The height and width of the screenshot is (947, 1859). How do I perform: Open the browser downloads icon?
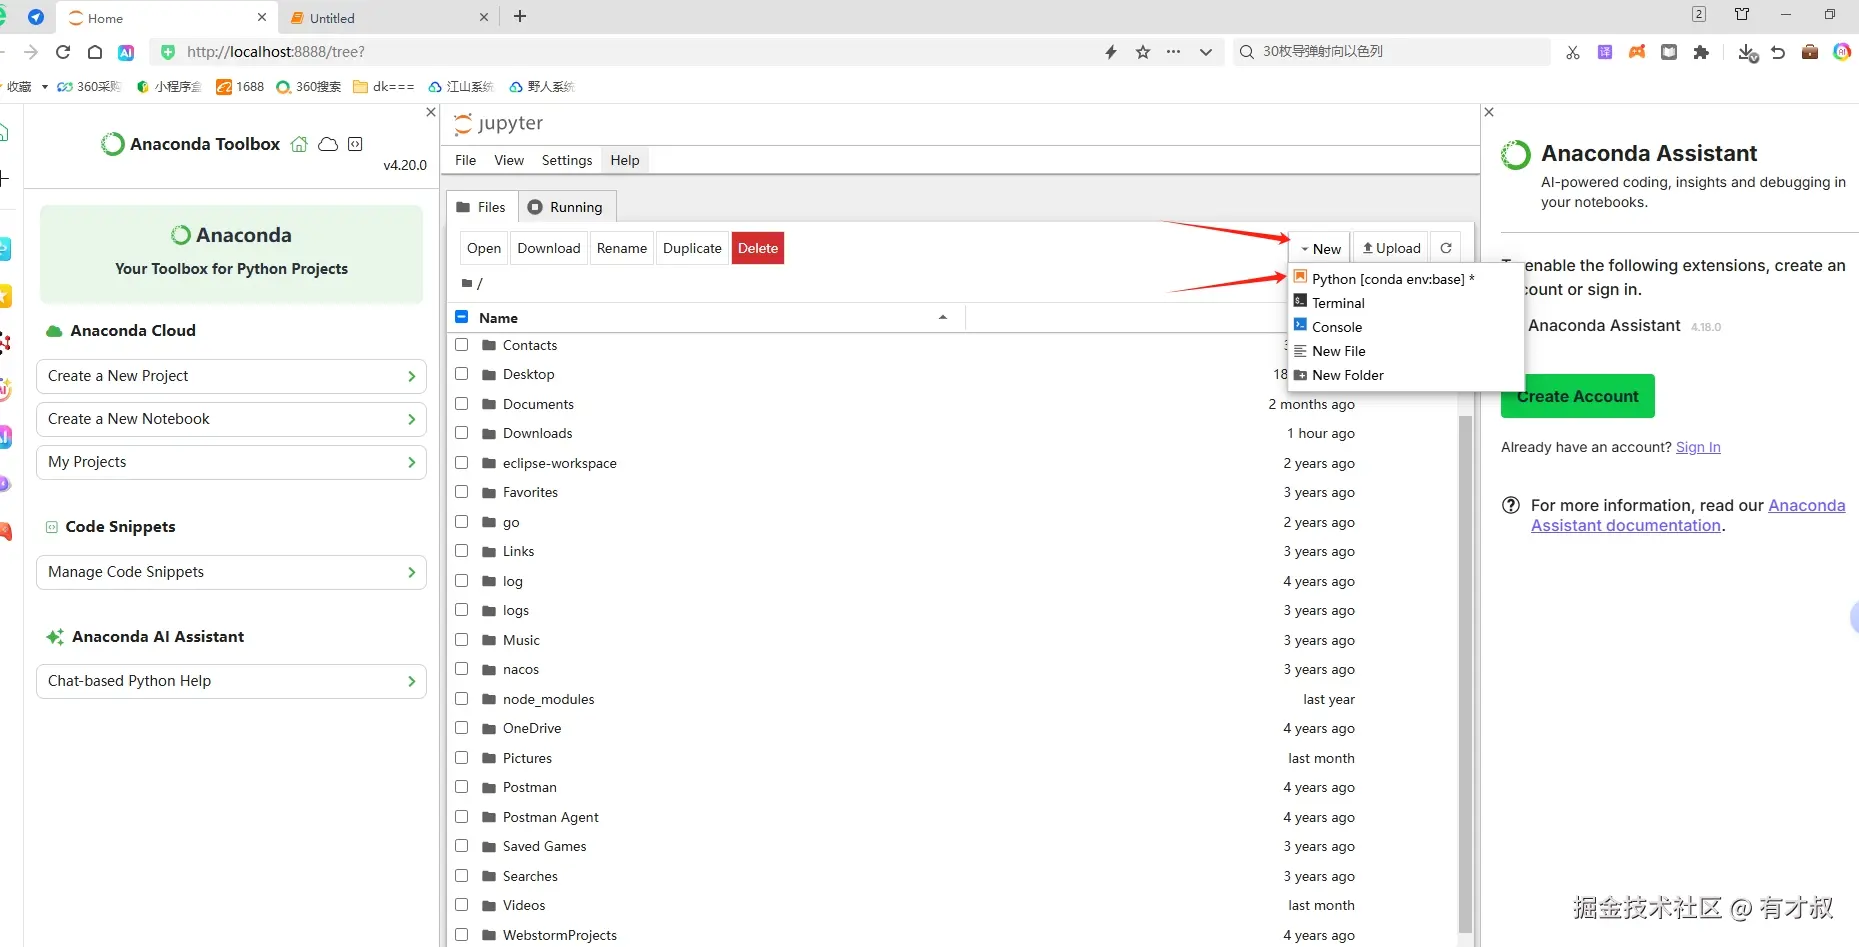tap(1747, 53)
